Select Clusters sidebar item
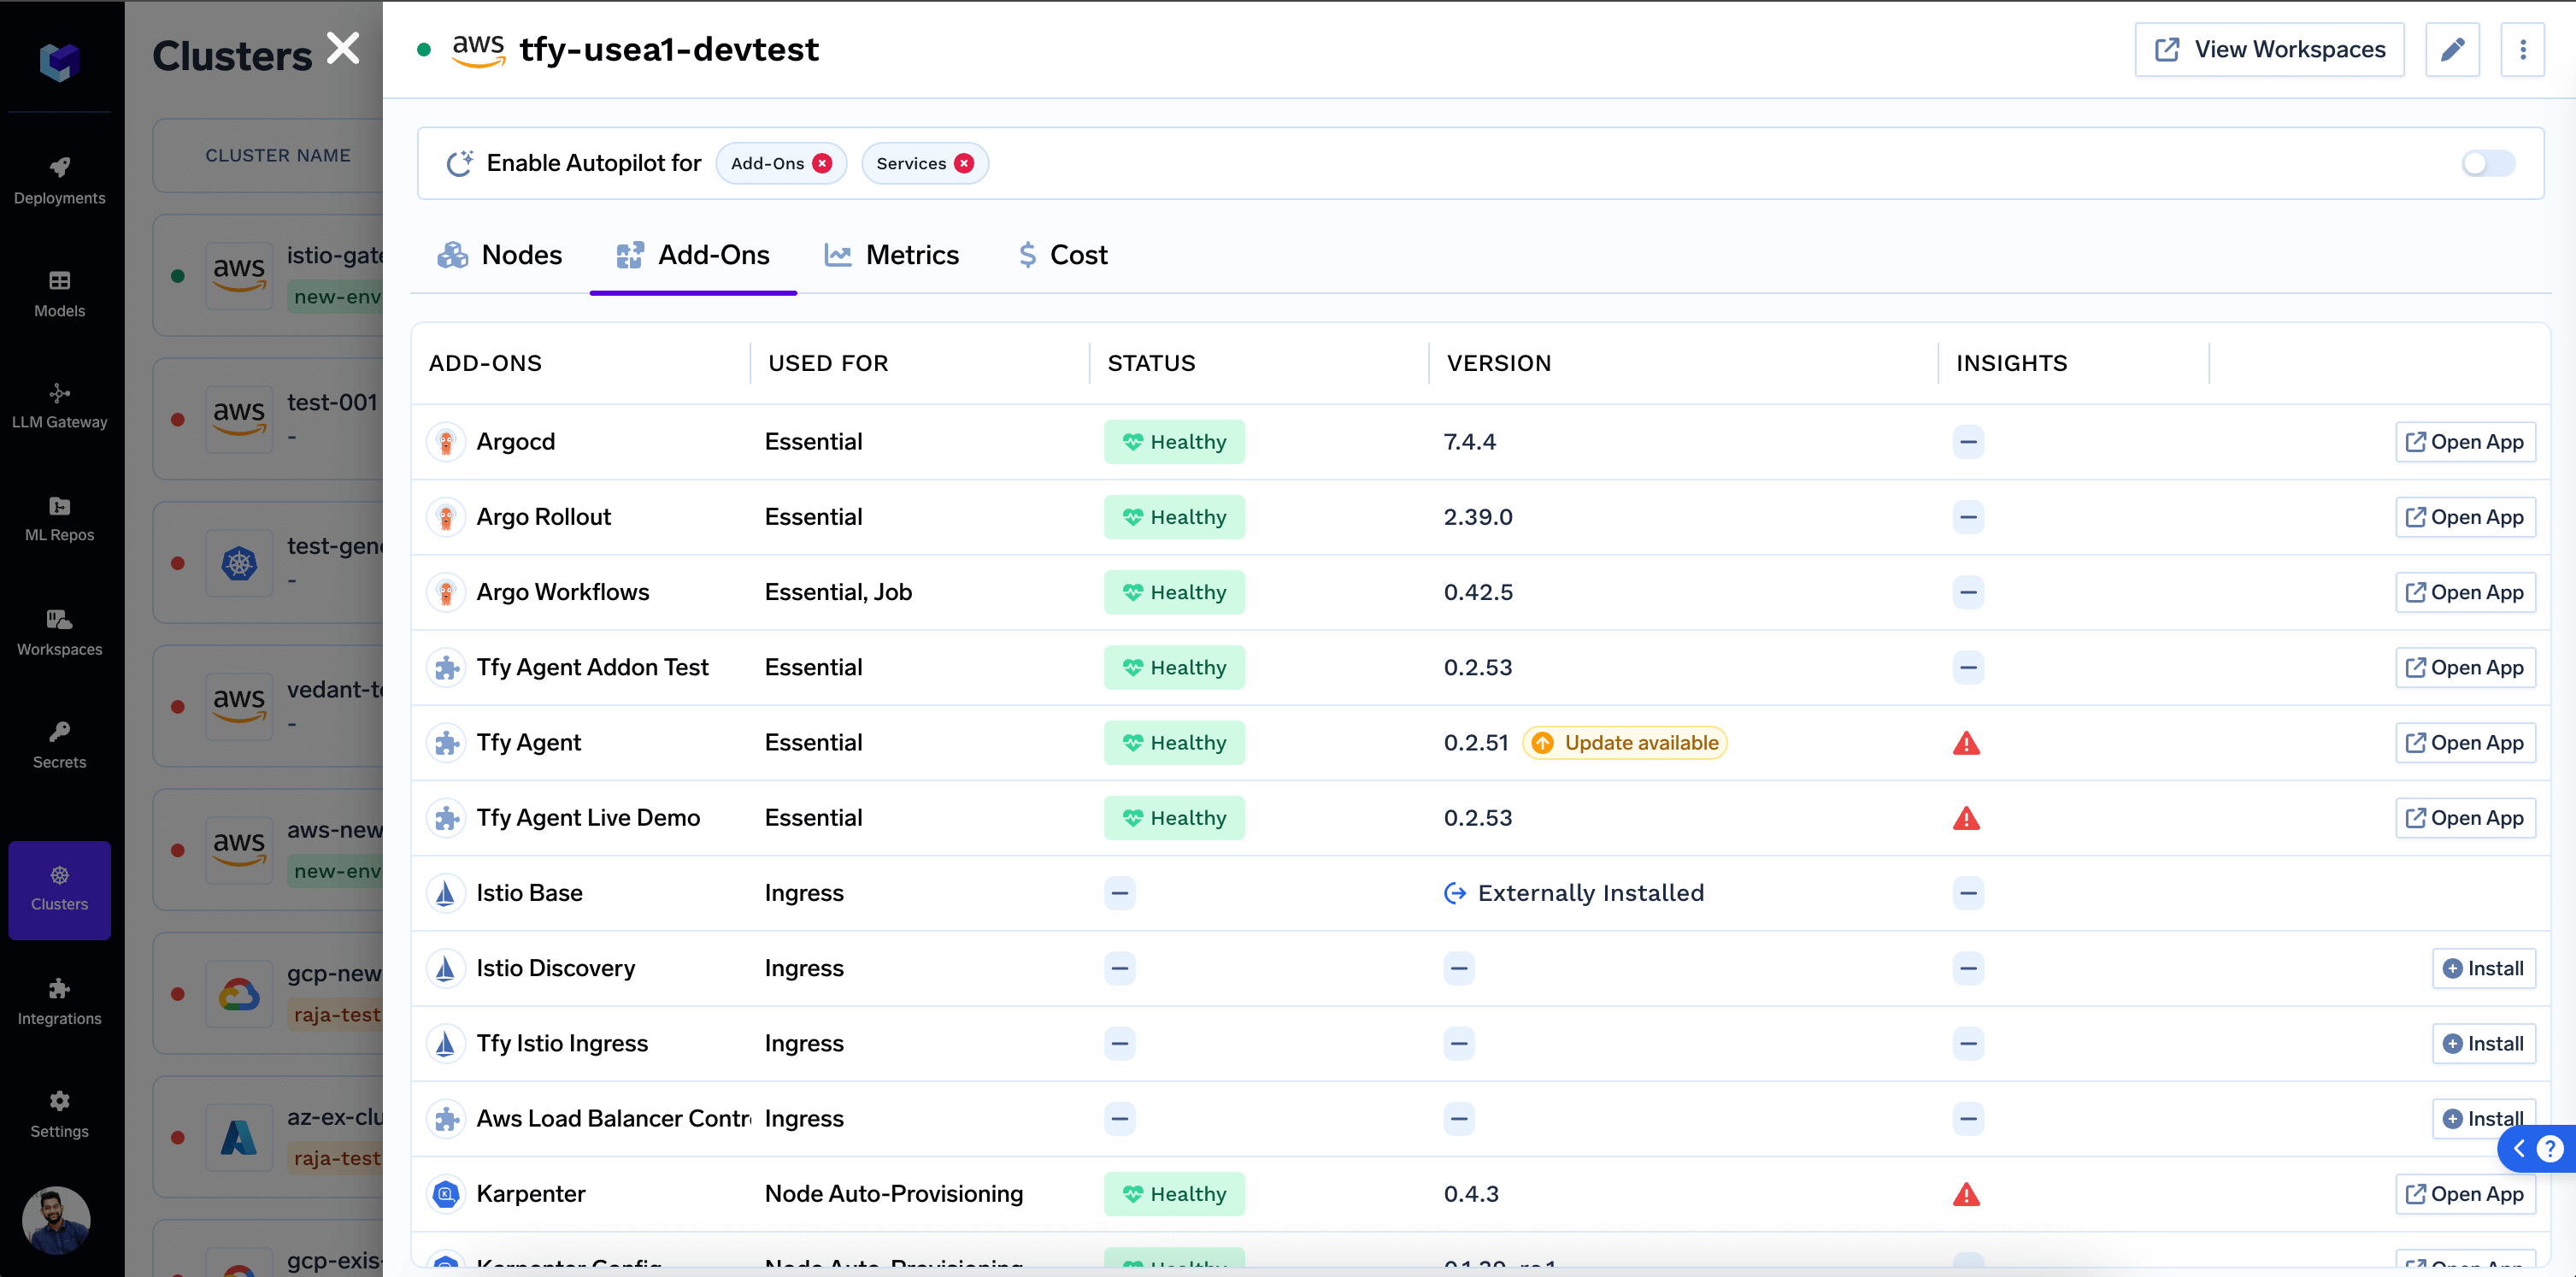The width and height of the screenshot is (2576, 1277). (59, 889)
